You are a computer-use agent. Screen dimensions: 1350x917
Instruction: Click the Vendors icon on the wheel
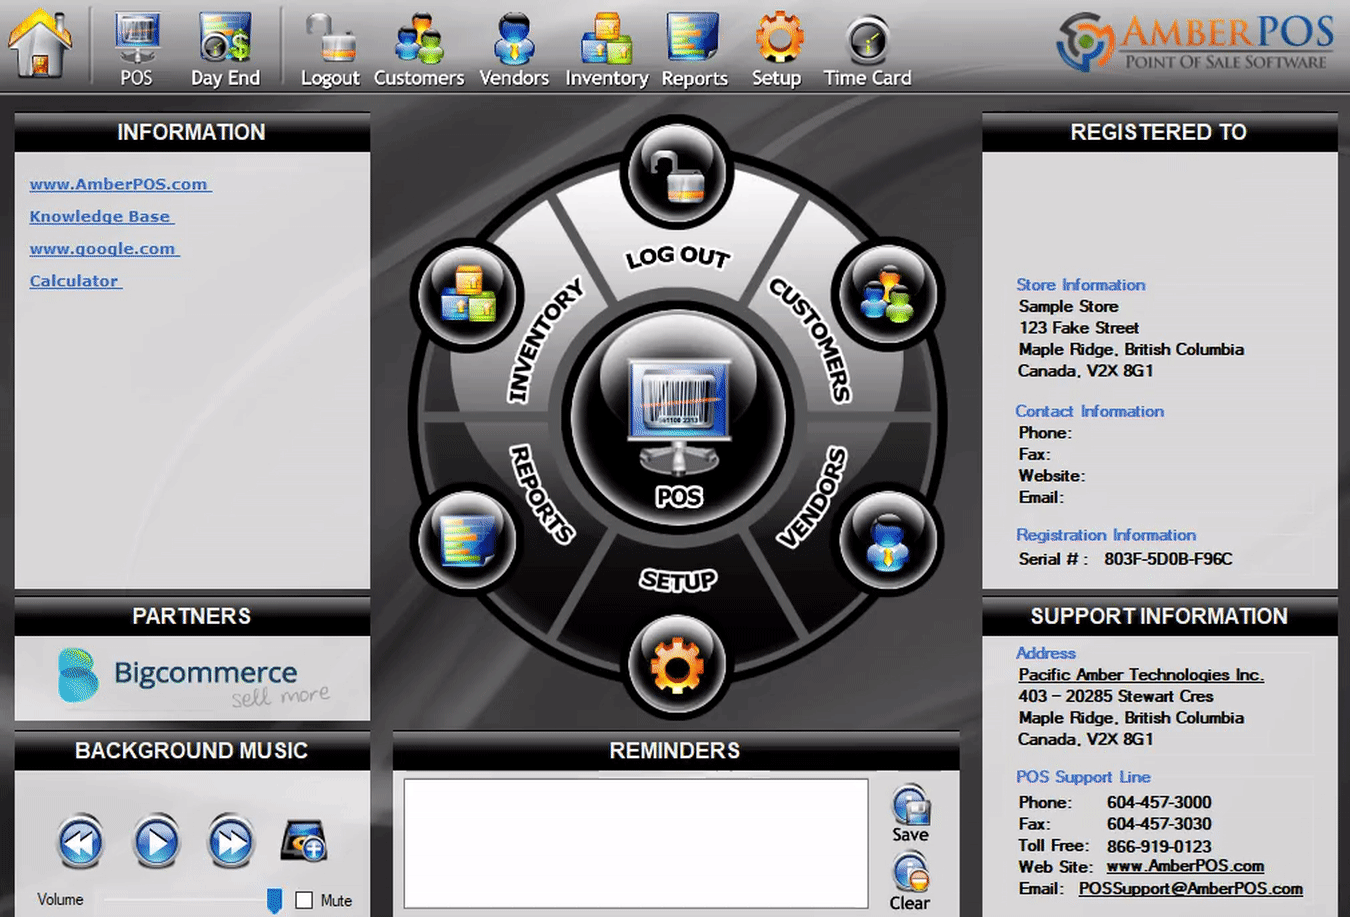point(887,541)
